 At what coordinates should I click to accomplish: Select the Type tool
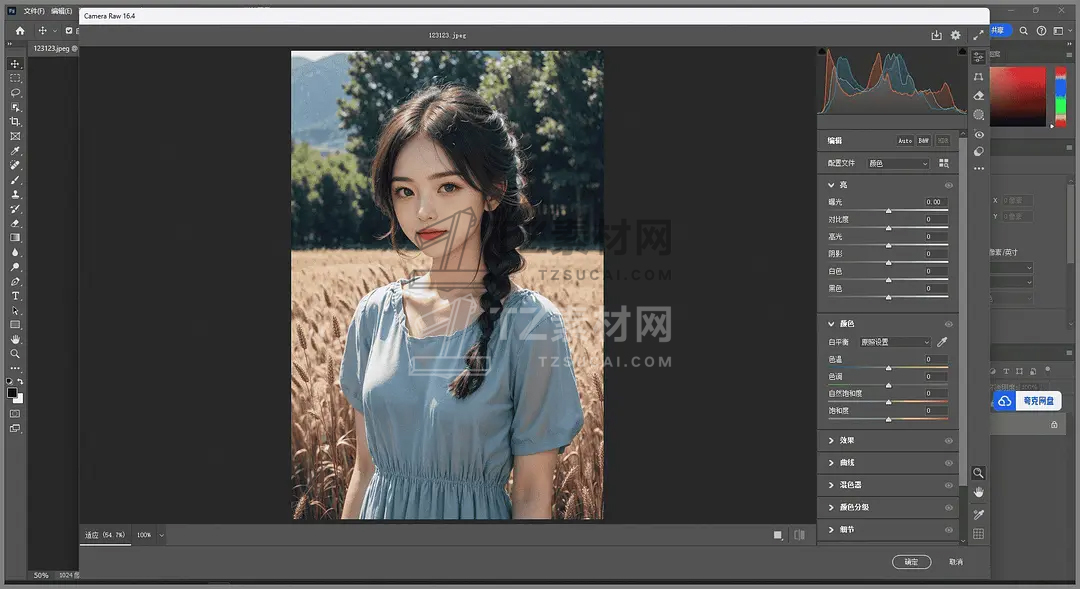[x=15, y=296]
